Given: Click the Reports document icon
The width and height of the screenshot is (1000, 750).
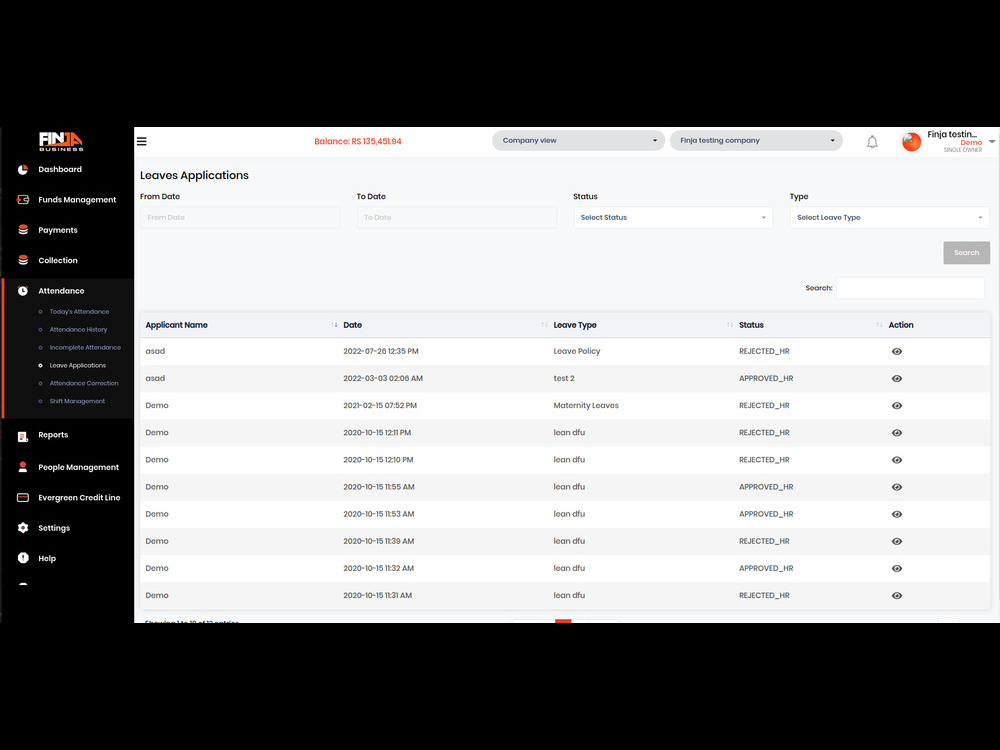Looking at the screenshot, I should [x=23, y=436].
